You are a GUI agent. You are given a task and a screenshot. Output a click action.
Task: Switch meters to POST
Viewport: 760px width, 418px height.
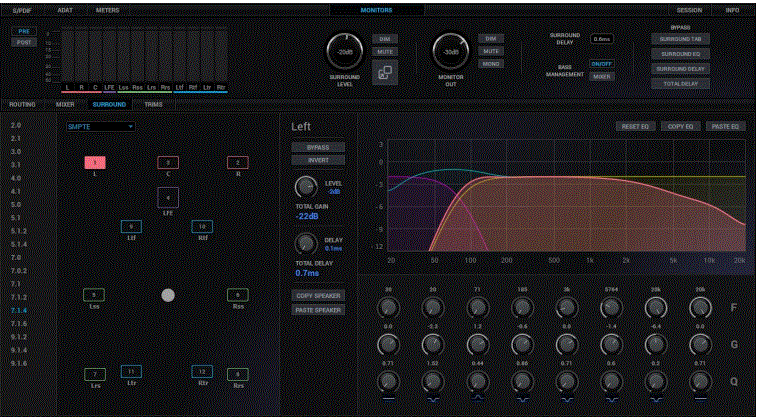click(x=24, y=42)
